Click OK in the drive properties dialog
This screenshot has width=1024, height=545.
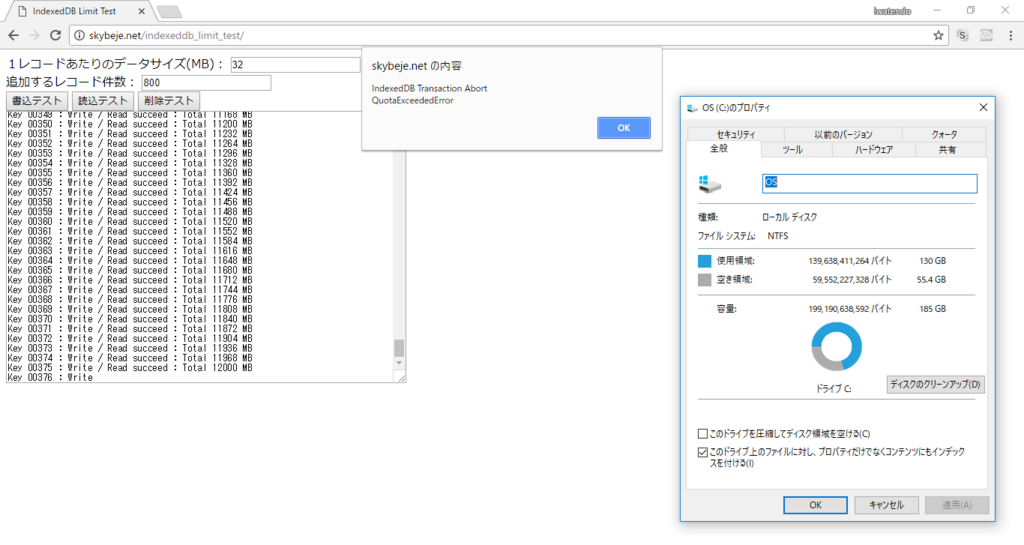816,505
